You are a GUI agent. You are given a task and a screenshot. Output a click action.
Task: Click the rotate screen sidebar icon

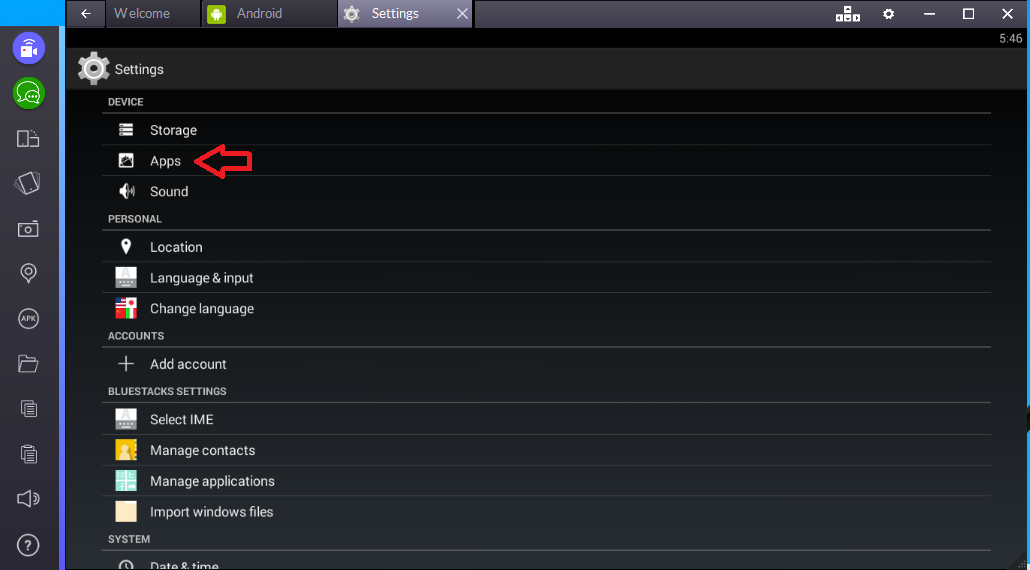[28, 139]
